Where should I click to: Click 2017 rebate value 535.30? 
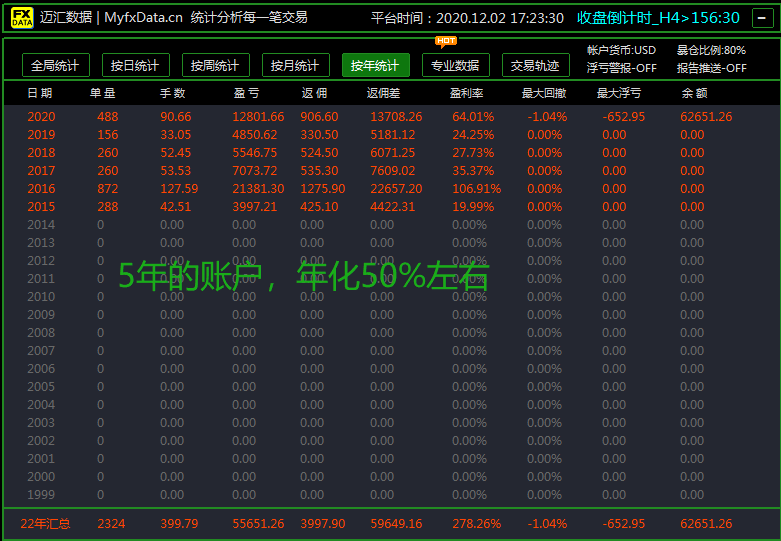[319, 171]
